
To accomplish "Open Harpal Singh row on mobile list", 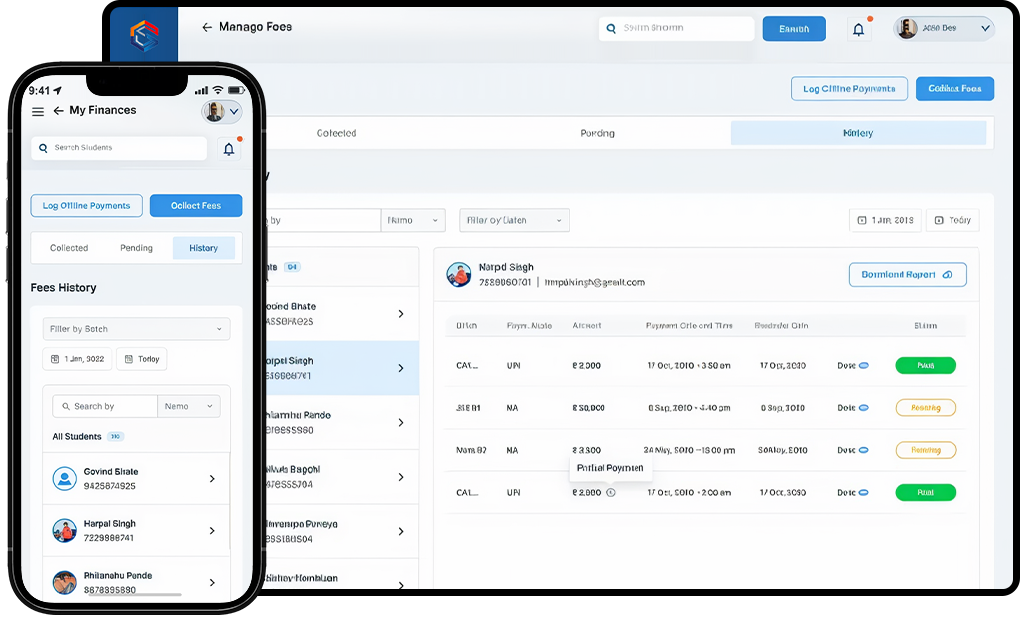I will click(x=136, y=531).
